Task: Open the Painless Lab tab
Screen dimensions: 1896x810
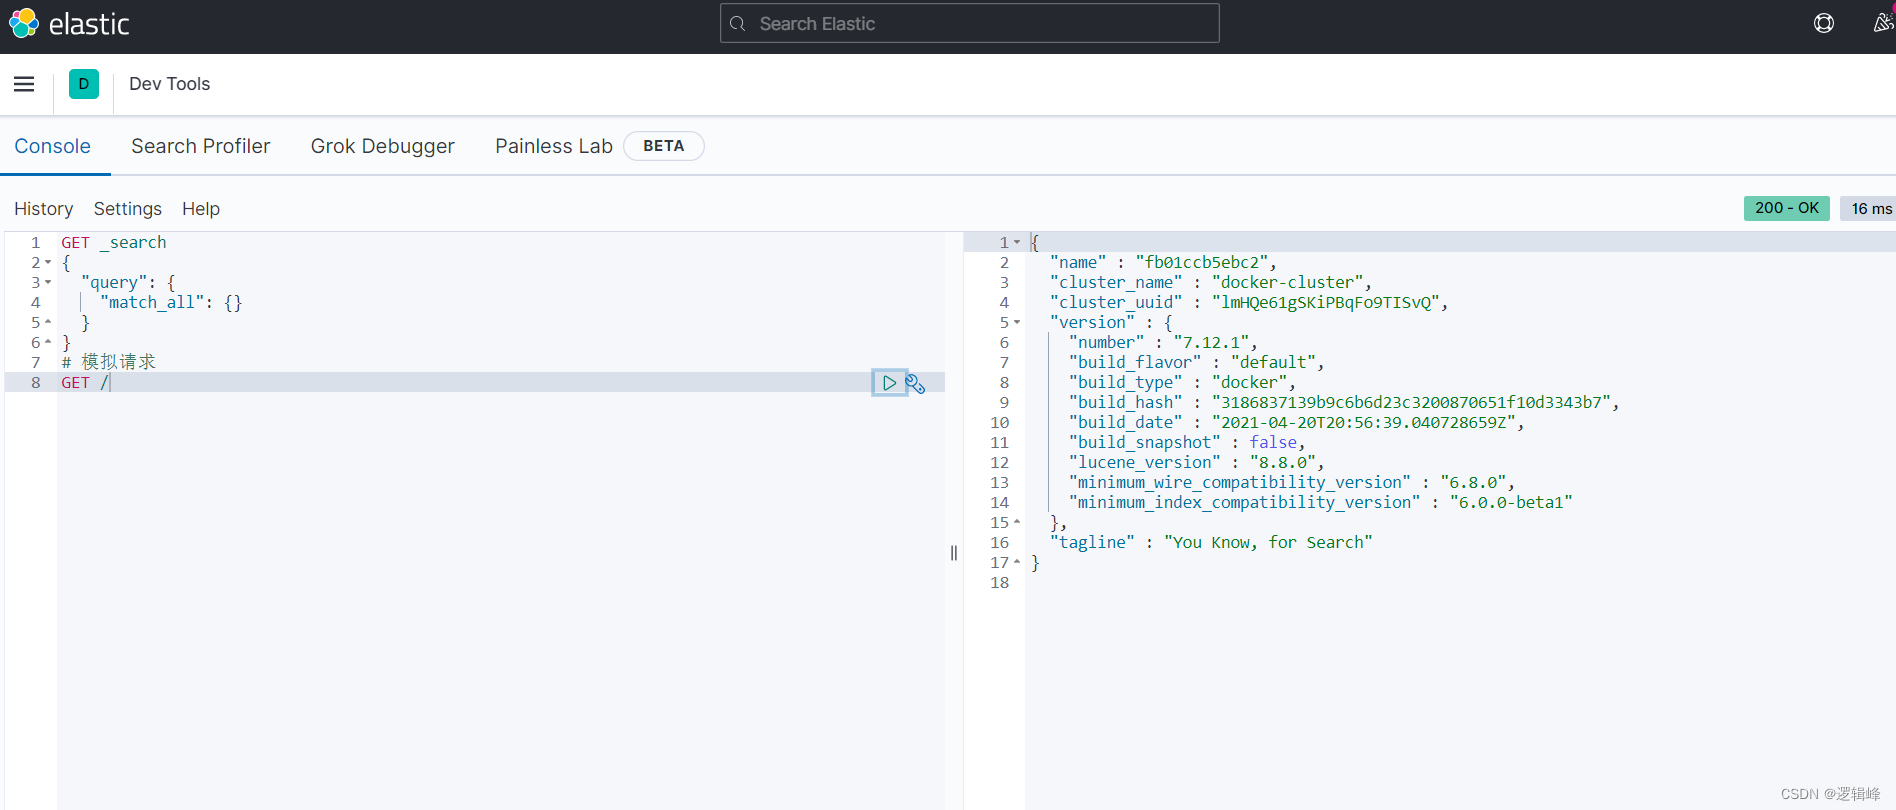Action: (x=553, y=146)
